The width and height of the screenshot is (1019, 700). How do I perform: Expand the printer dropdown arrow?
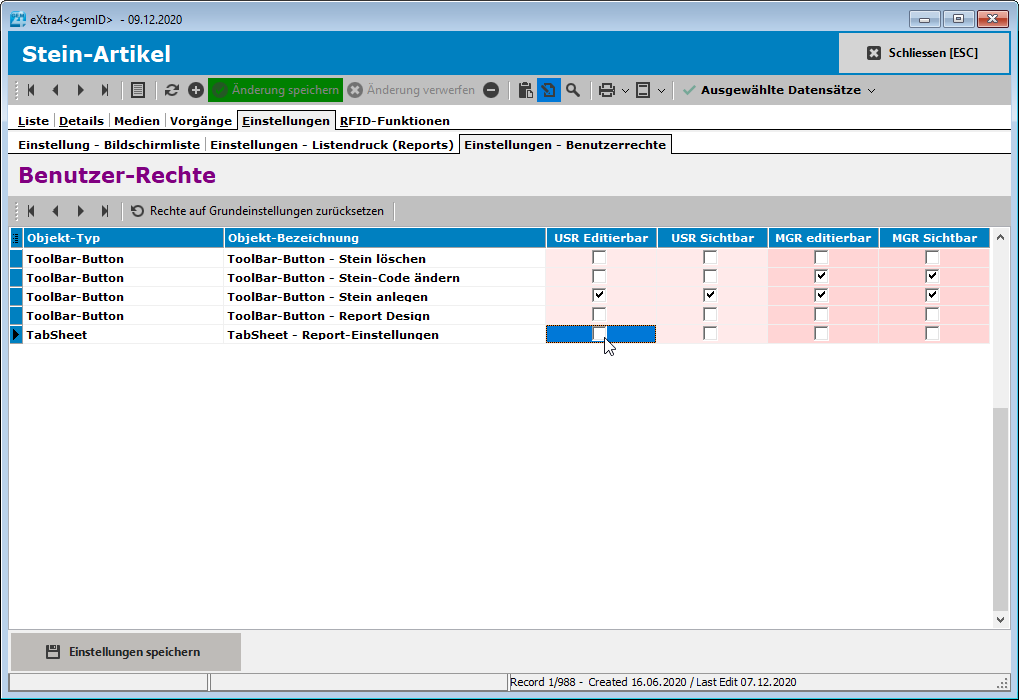click(x=625, y=91)
